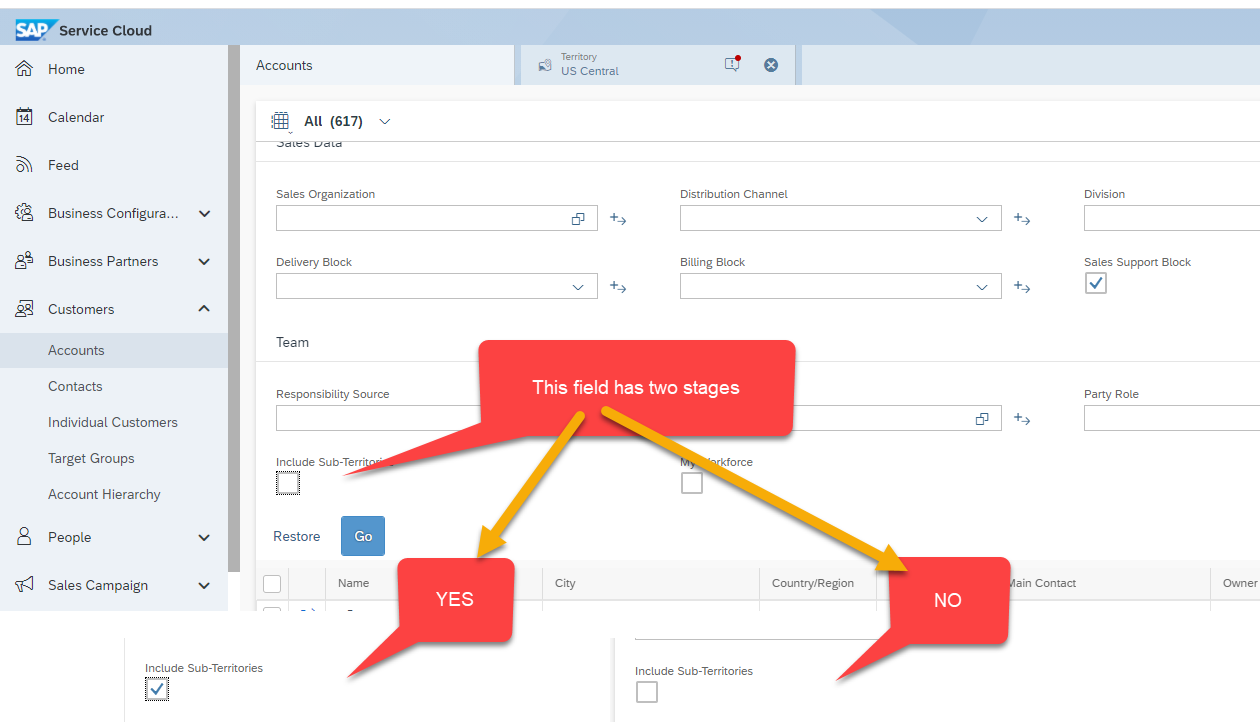Click into Responsibility Source field
The width and height of the screenshot is (1260, 722).
380,419
